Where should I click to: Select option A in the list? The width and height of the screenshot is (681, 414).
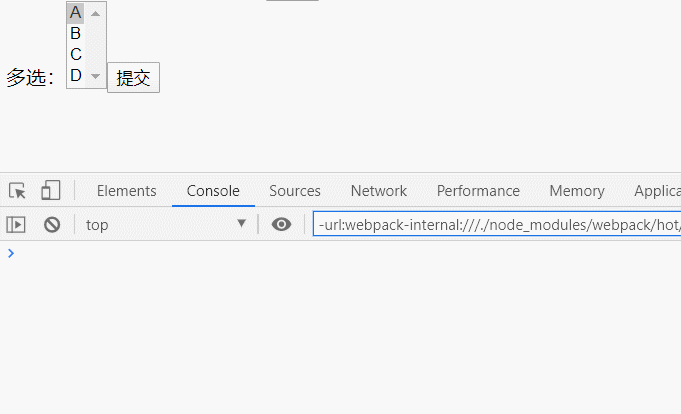pos(76,13)
